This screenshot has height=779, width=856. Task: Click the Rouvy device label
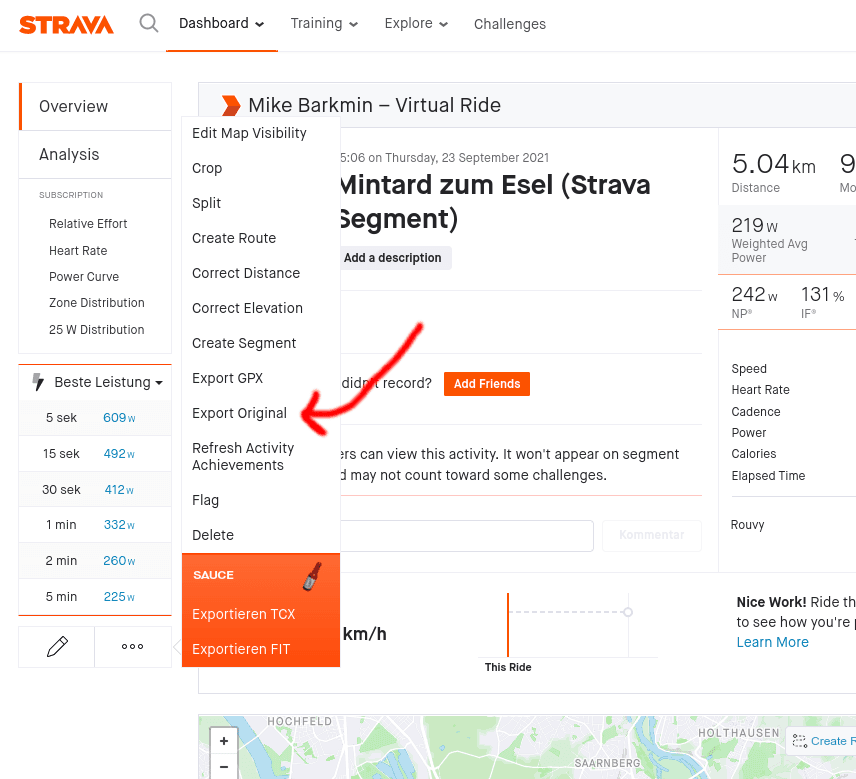point(747,525)
